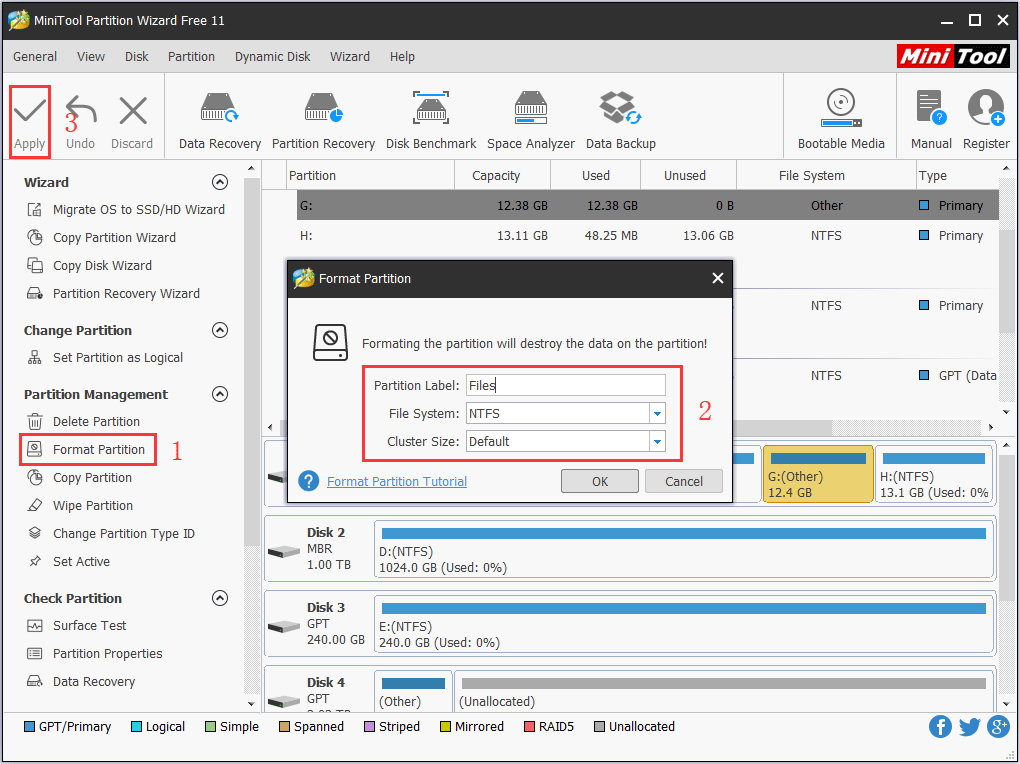Click the help question mark in dialog
The image size is (1020, 764).
(x=308, y=481)
